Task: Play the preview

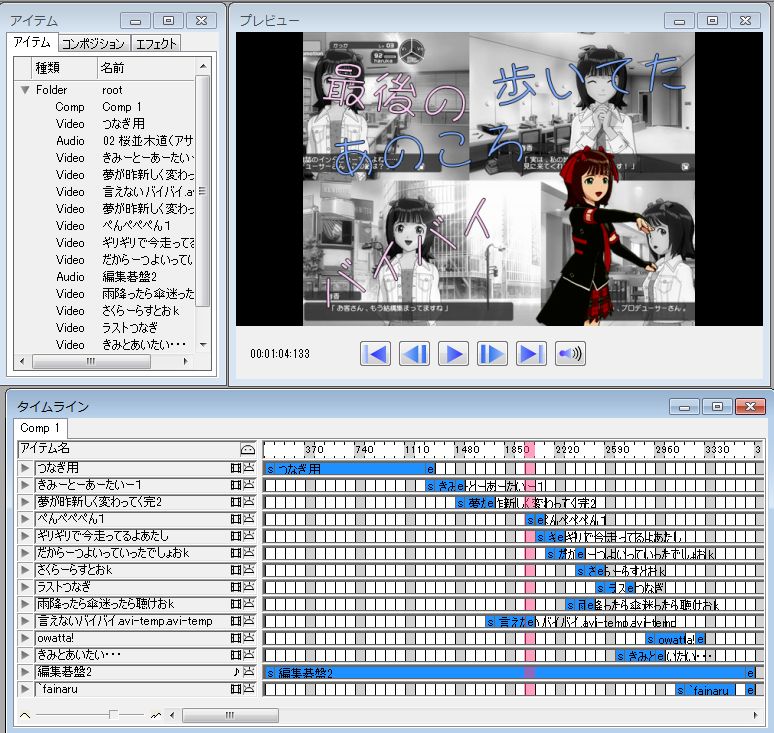Action: (453, 353)
